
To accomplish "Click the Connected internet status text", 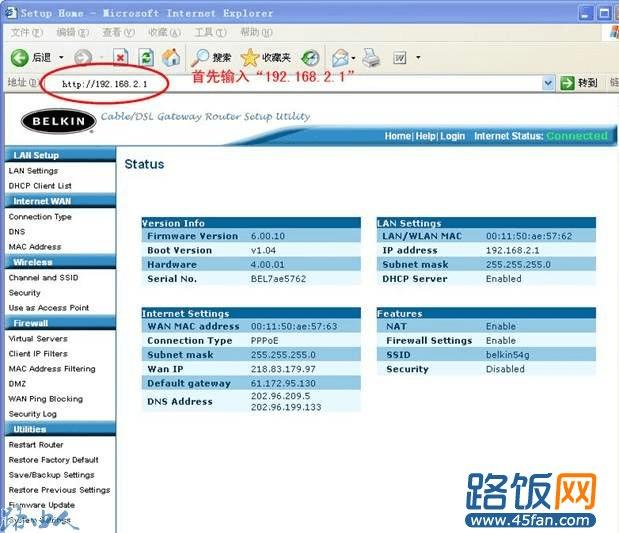I will pos(577,136).
